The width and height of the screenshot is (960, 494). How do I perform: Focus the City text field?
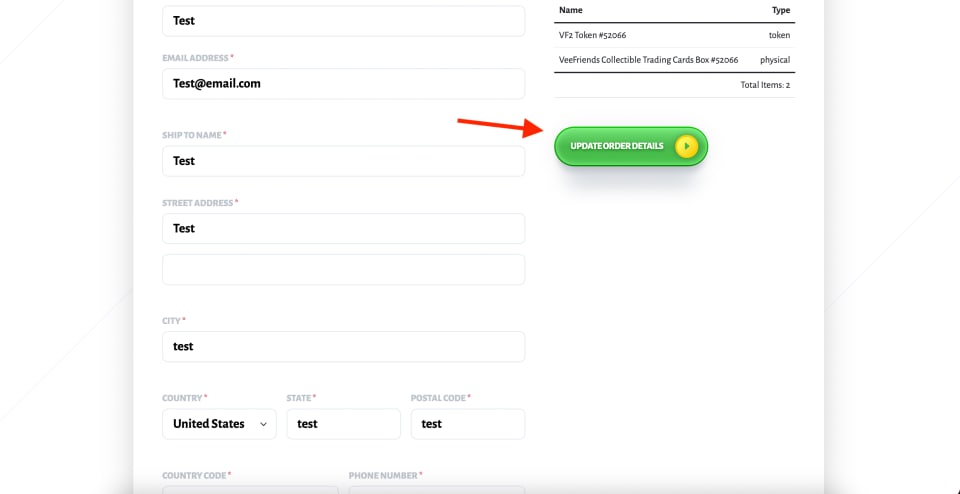pos(343,347)
